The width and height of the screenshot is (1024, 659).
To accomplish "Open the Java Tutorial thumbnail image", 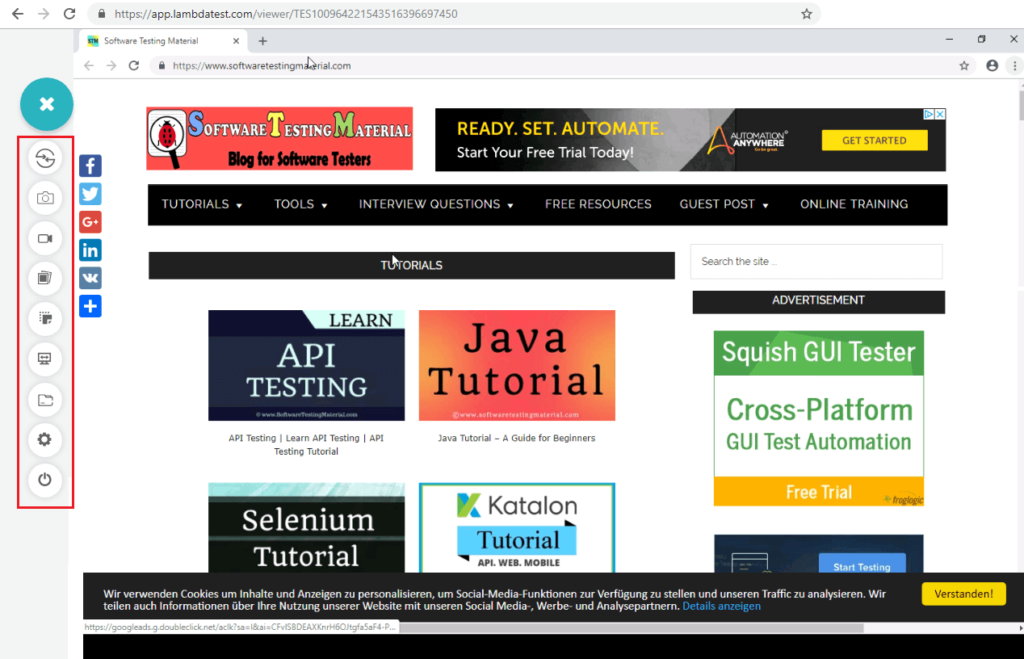I will click(517, 365).
